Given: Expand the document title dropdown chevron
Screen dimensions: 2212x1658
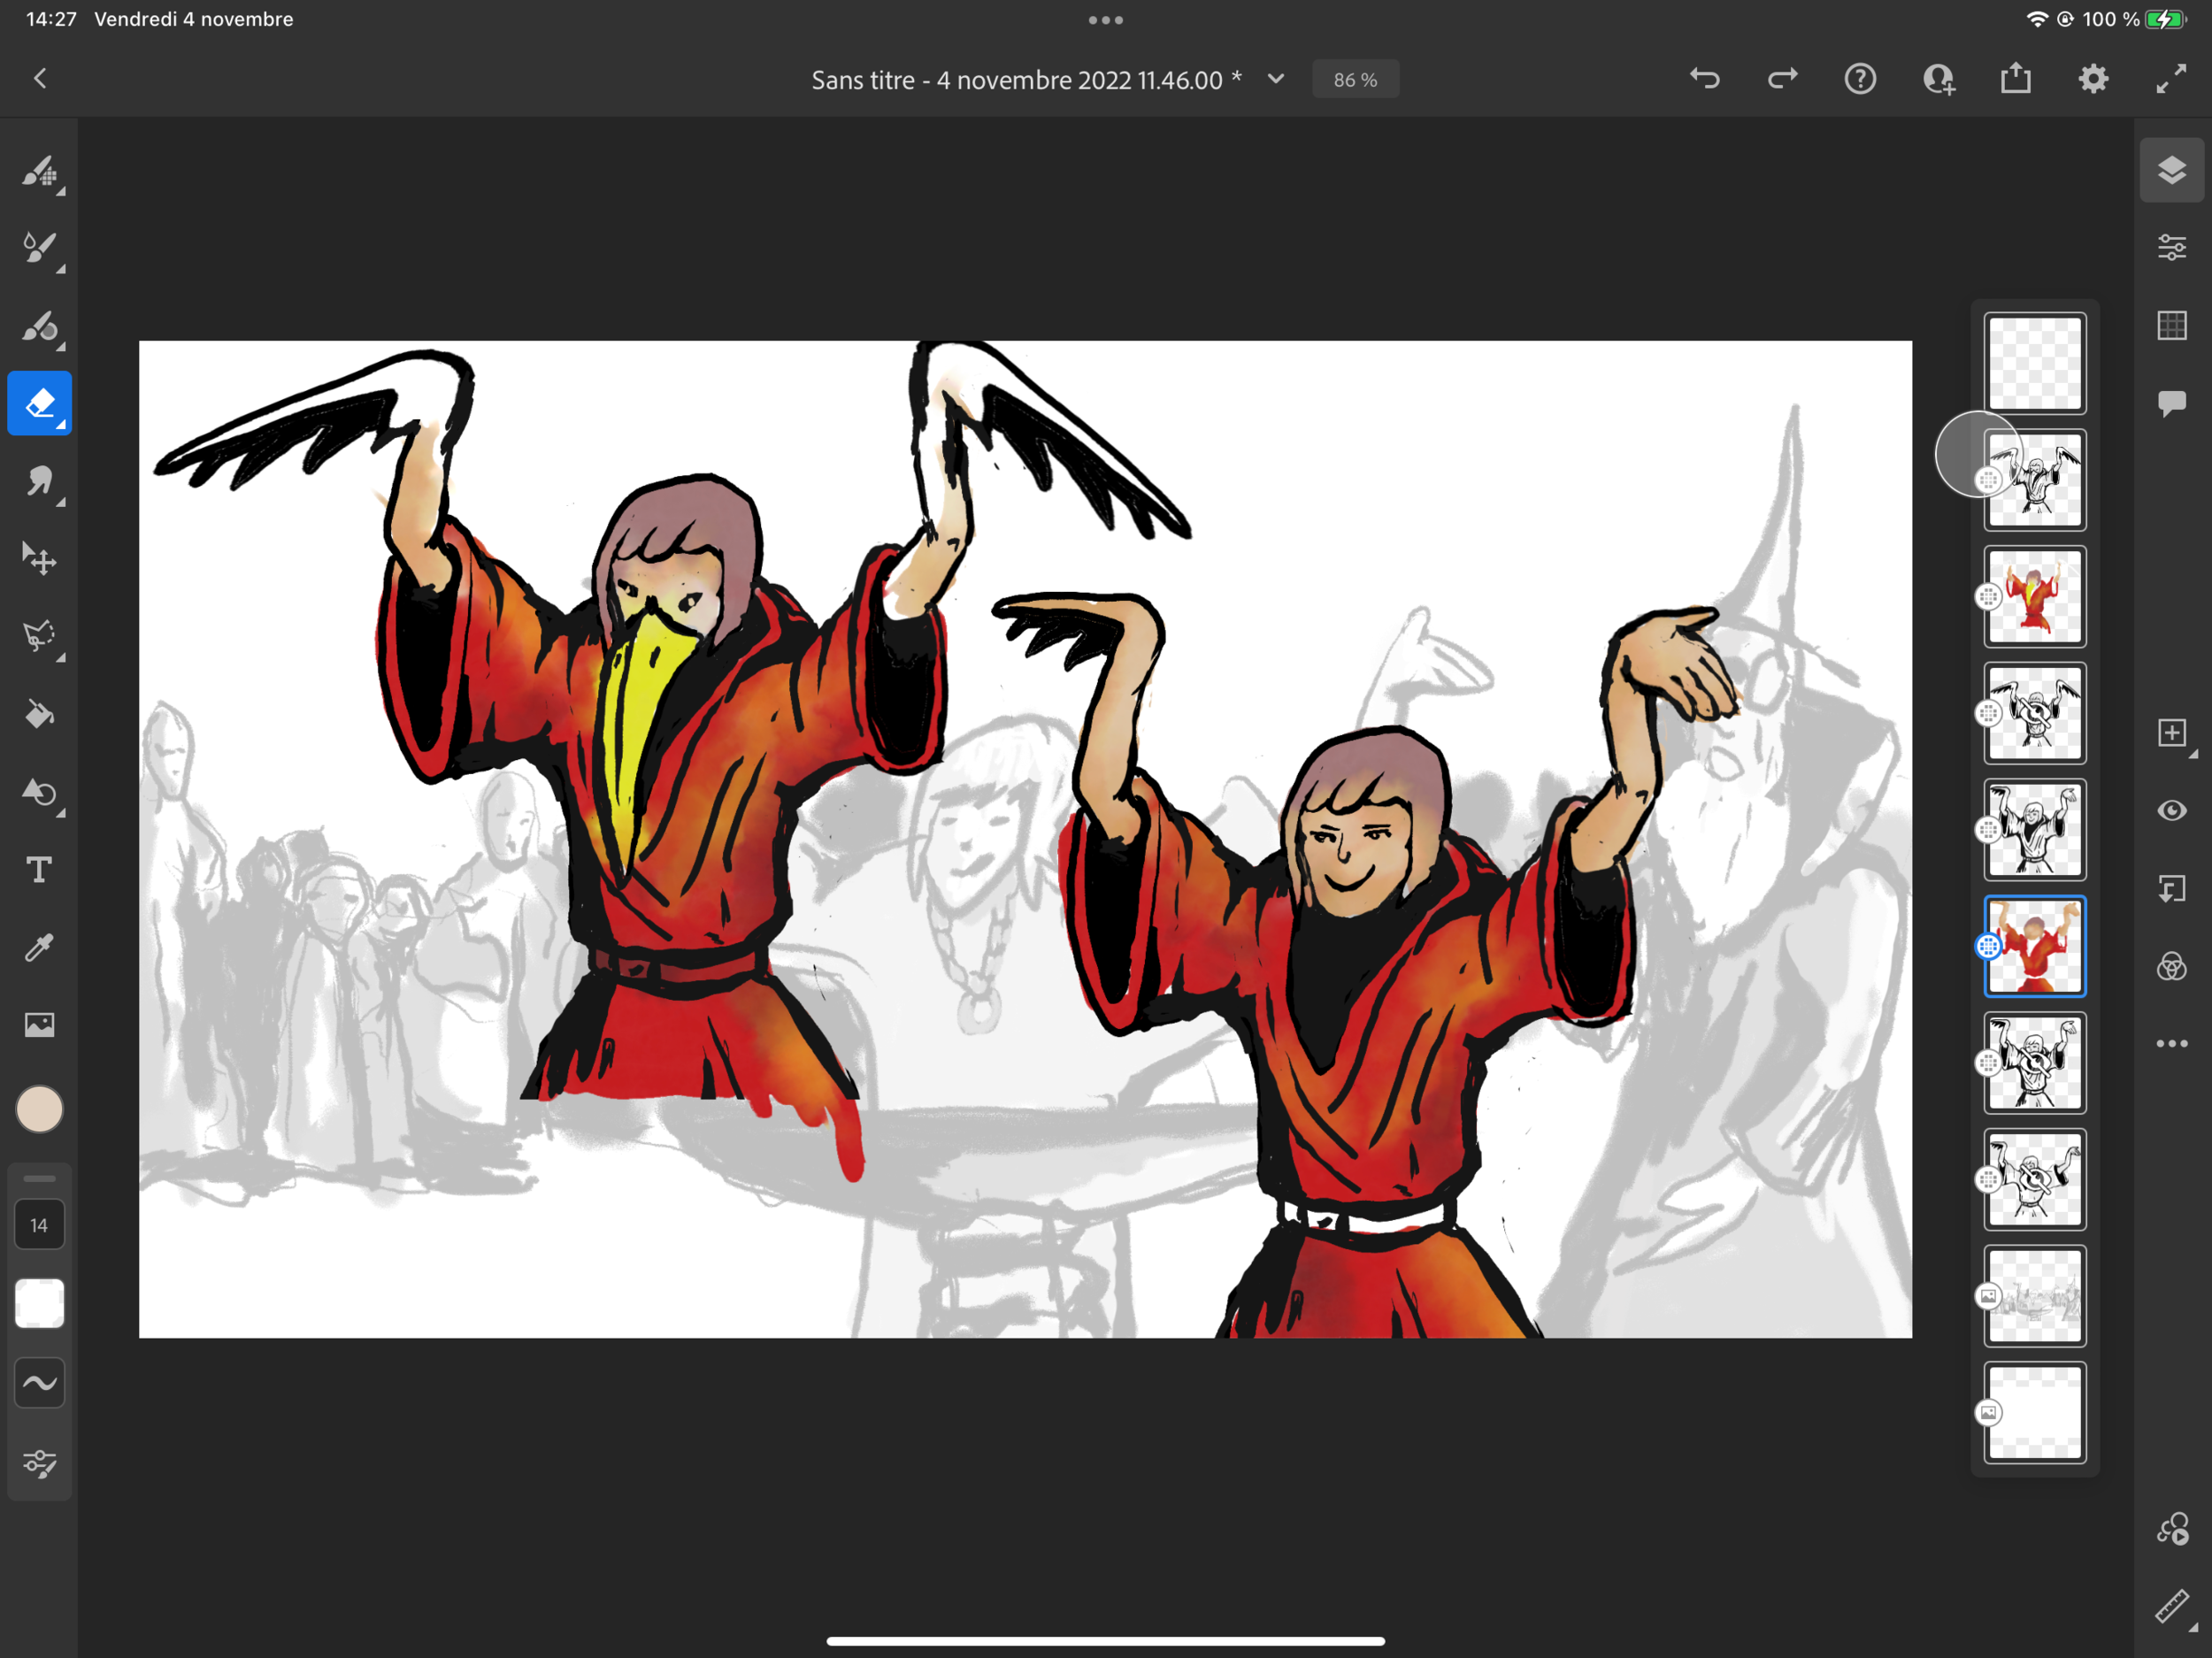Looking at the screenshot, I should coord(1276,79).
